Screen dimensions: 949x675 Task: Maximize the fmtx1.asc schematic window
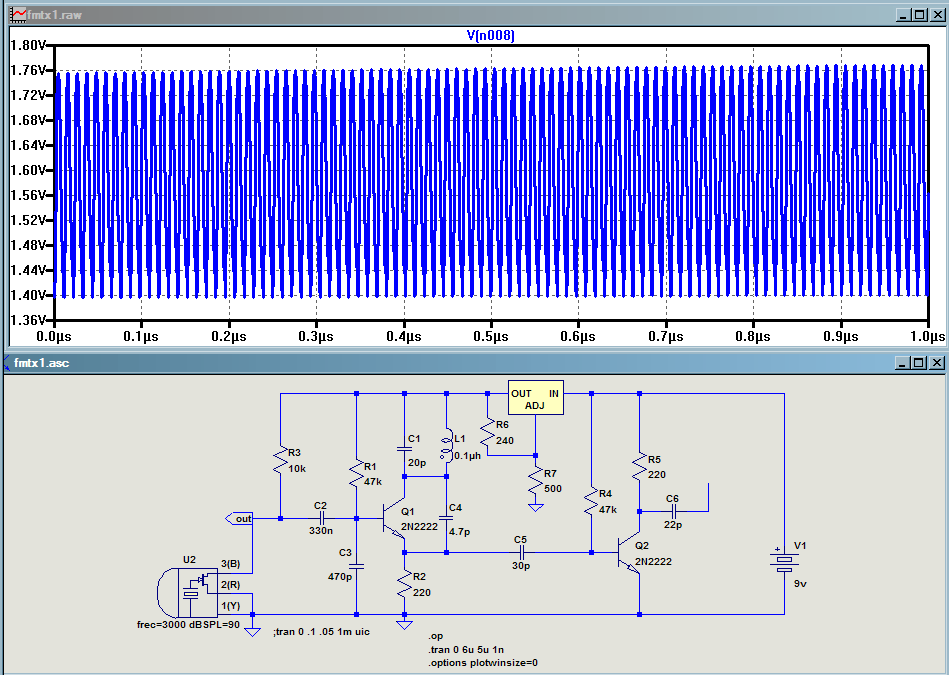tap(919, 363)
